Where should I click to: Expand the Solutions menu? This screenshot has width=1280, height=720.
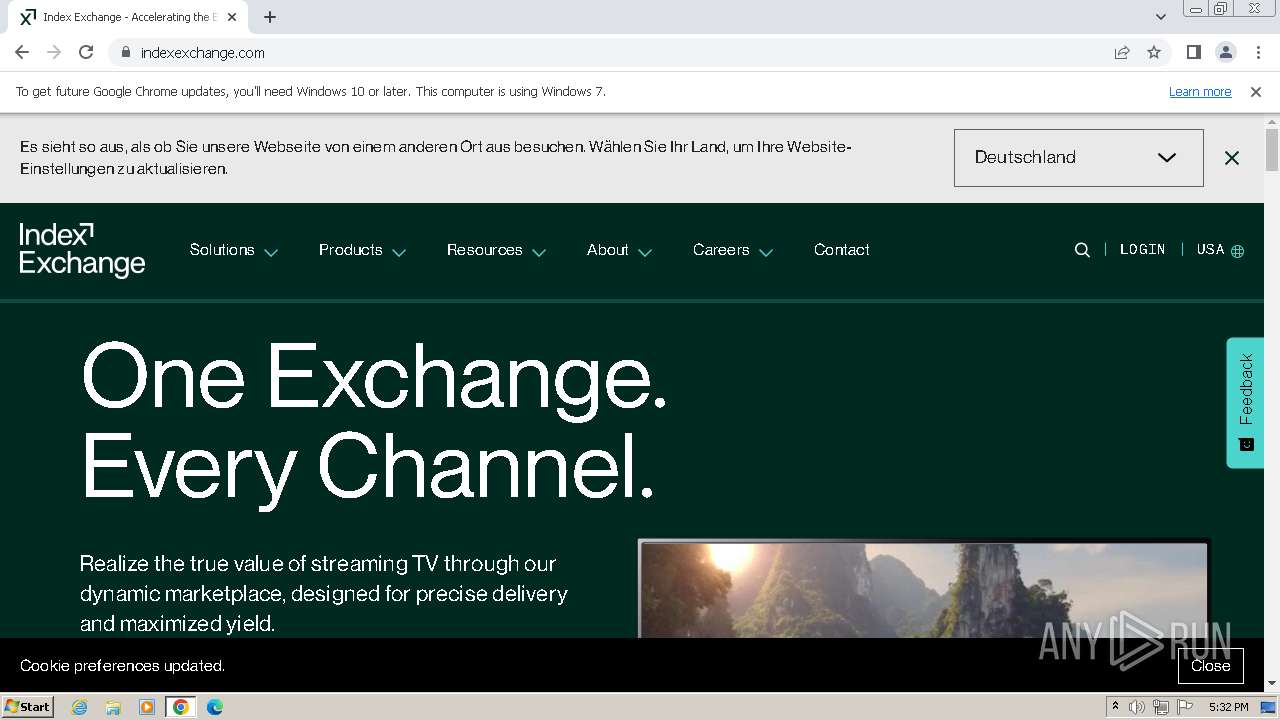pyautogui.click(x=233, y=250)
